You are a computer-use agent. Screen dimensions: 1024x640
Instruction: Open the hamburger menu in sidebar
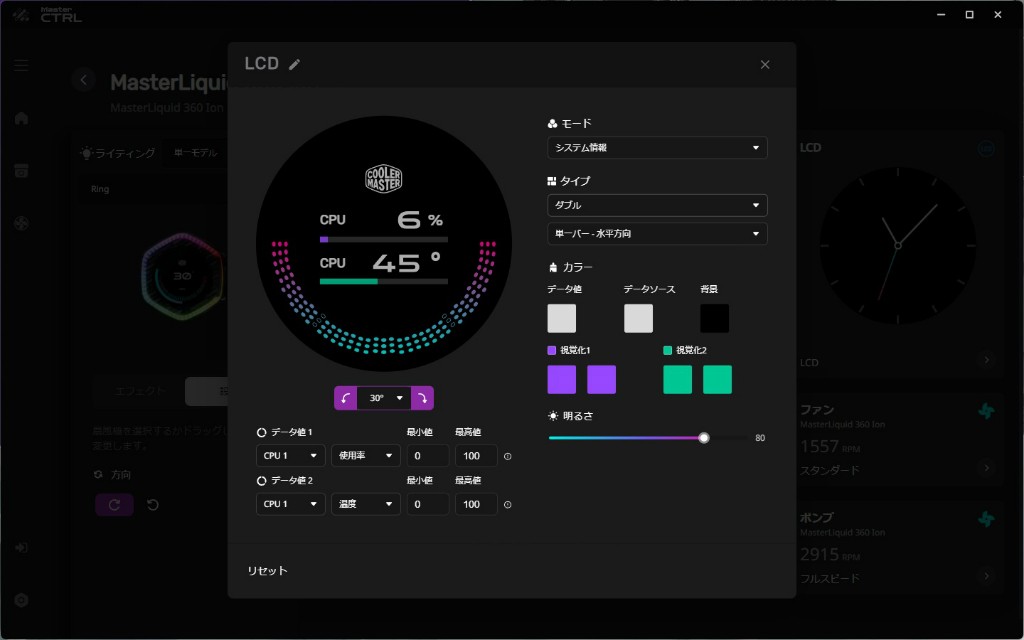[x=21, y=65]
